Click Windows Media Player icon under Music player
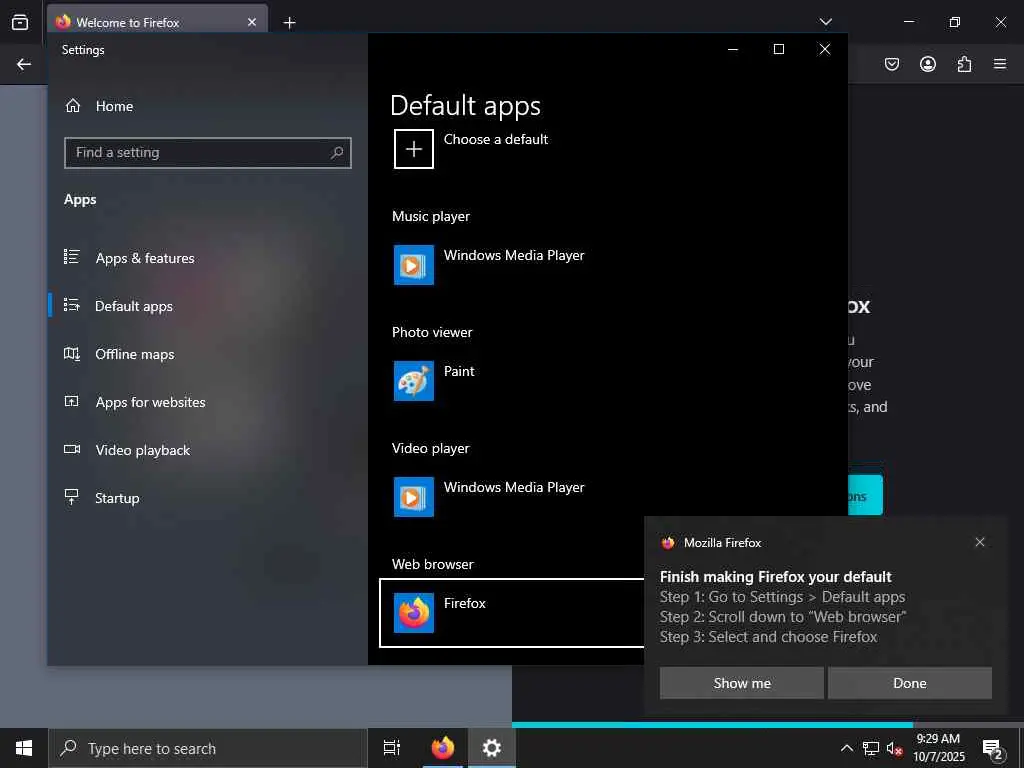Image resolution: width=1024 pixels, height=768 pixels. [x=413, y=264]
